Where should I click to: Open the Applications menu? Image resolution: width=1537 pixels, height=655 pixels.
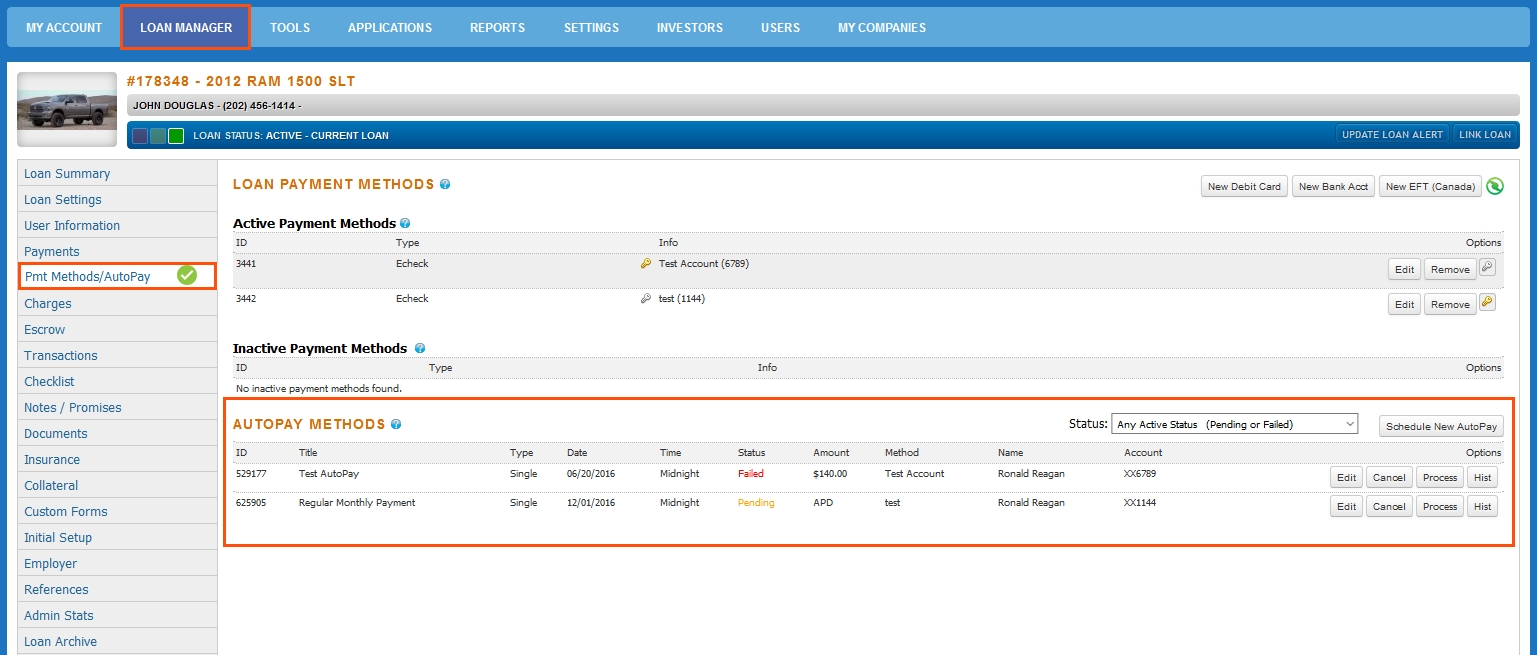390,28
